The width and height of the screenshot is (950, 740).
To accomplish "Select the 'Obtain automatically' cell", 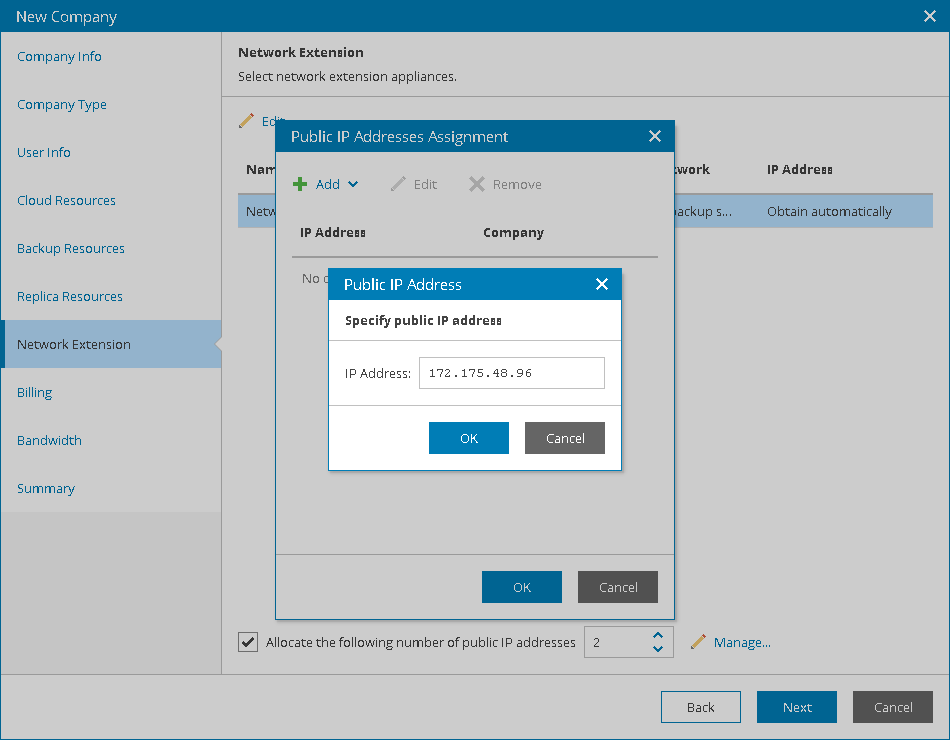I will 829,212.
